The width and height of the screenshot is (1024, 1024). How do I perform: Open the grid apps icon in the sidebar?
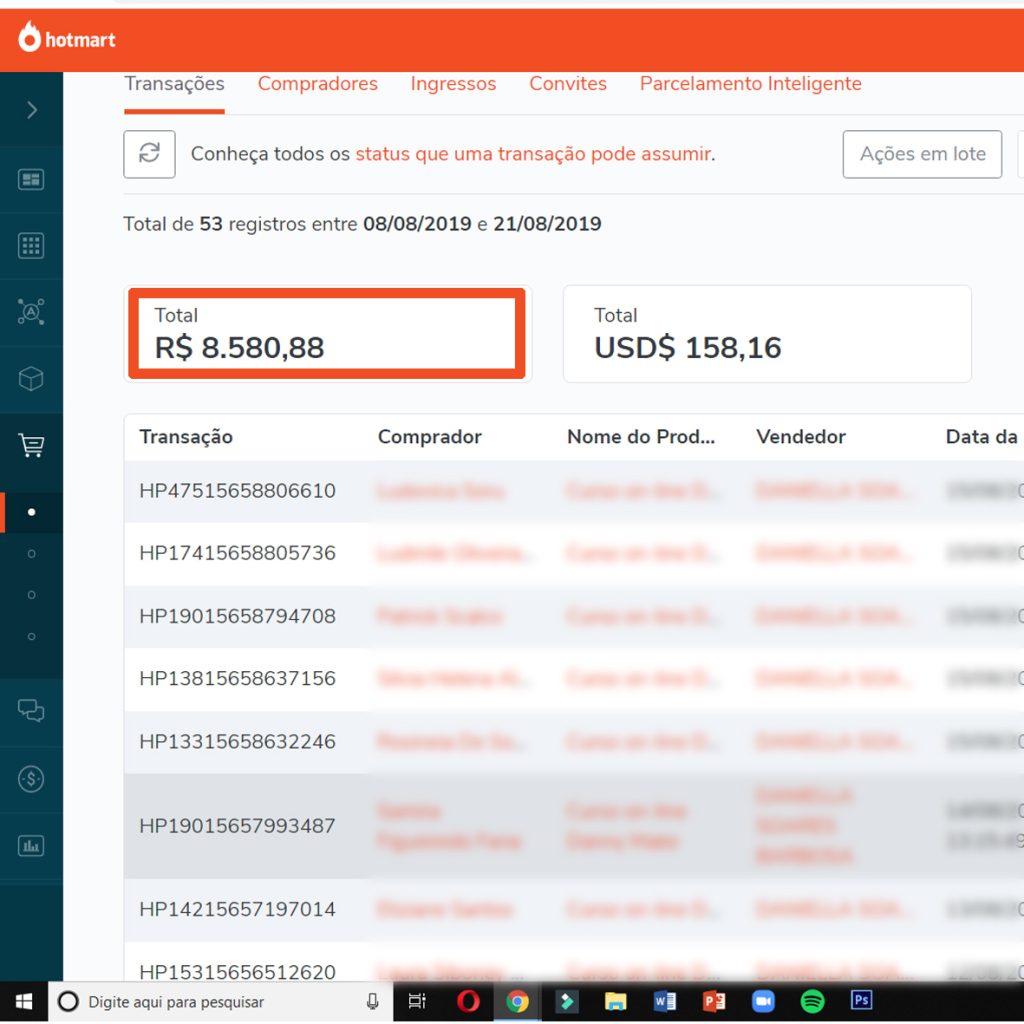tap(31, 246)
